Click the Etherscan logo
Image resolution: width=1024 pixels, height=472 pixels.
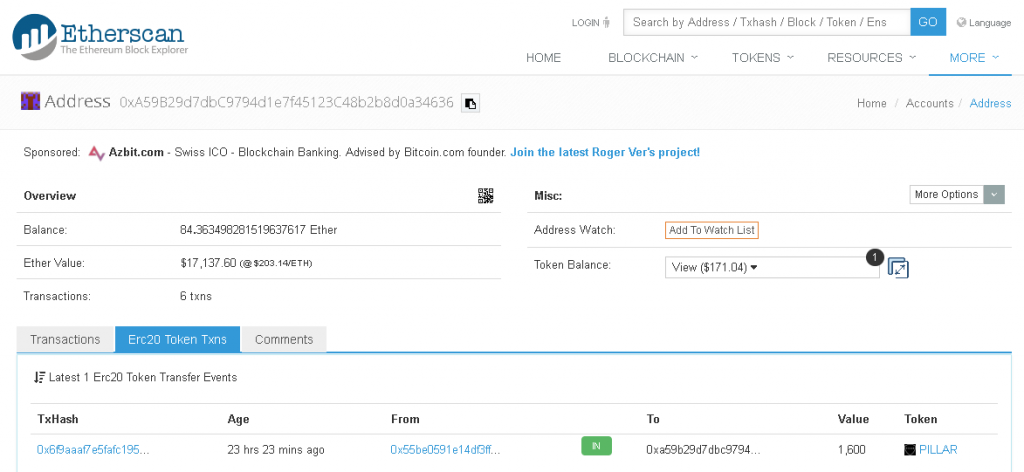(x=101, y=38)
